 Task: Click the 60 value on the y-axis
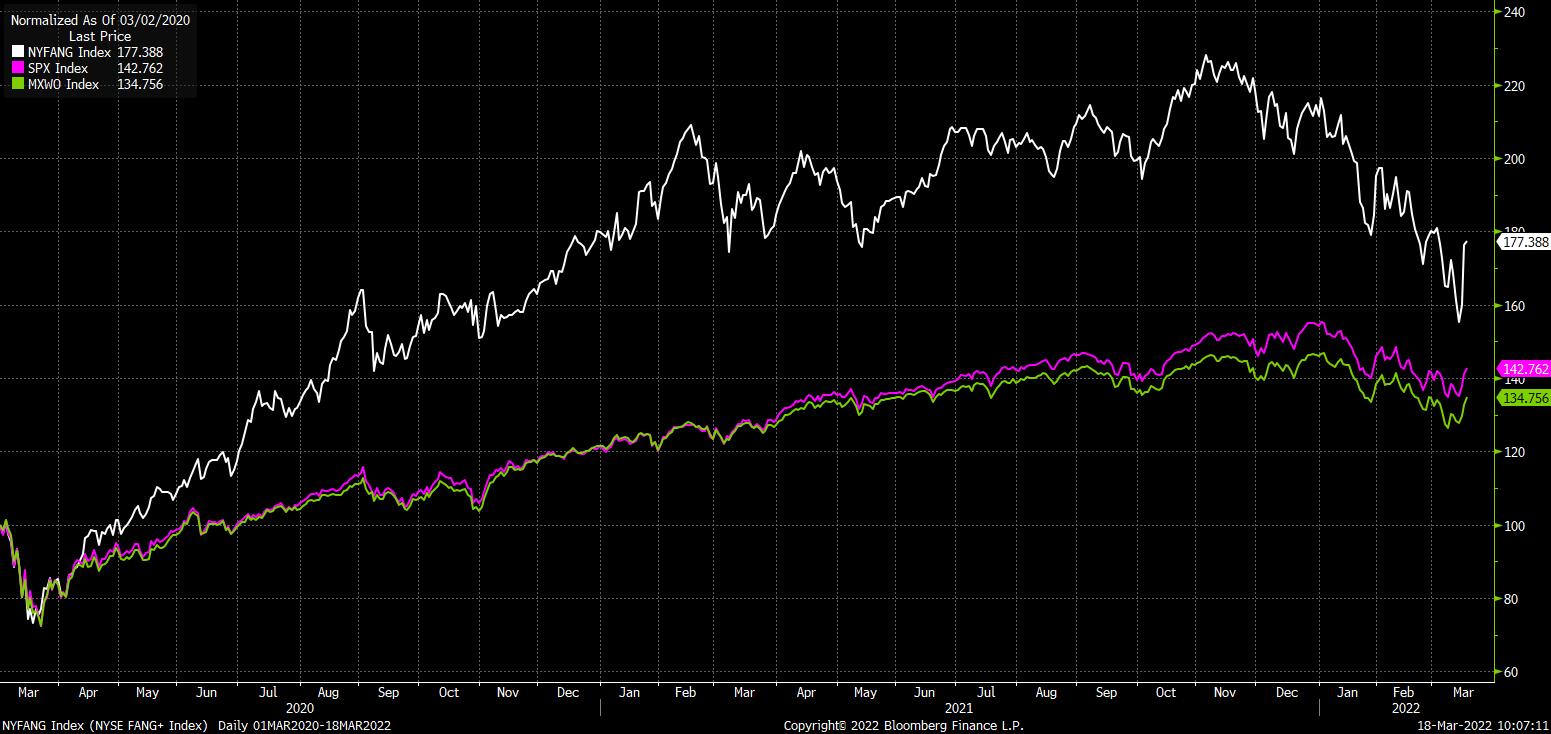click(1510, 672)
